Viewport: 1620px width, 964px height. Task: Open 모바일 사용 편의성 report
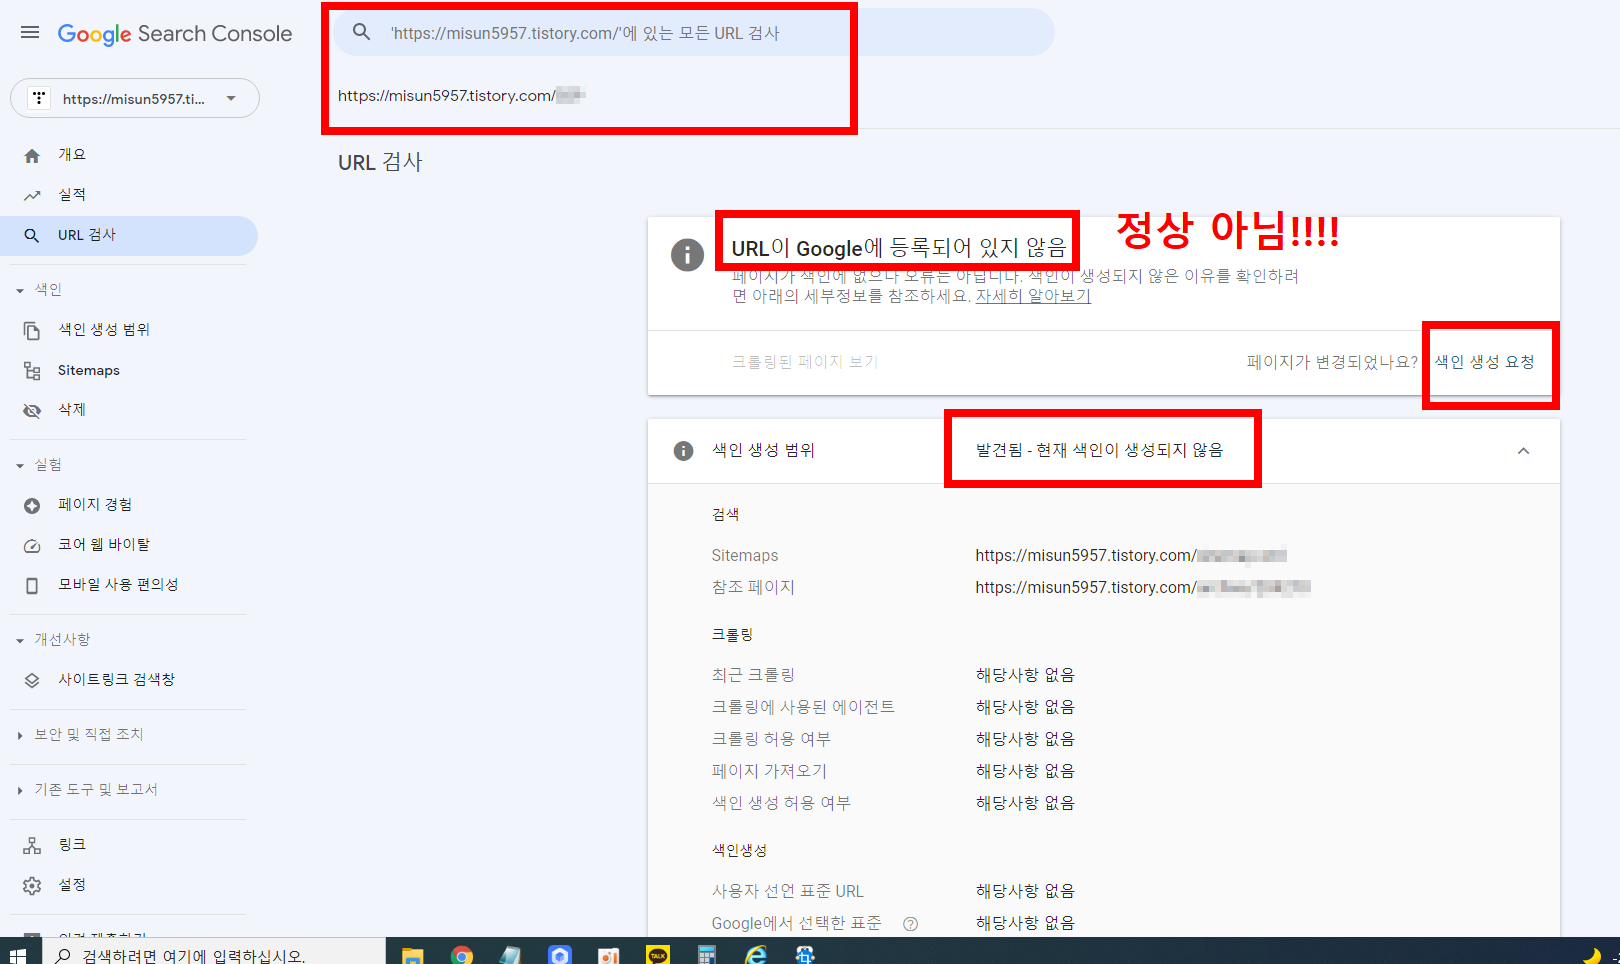pyautogui.click(x=118, y=584)
